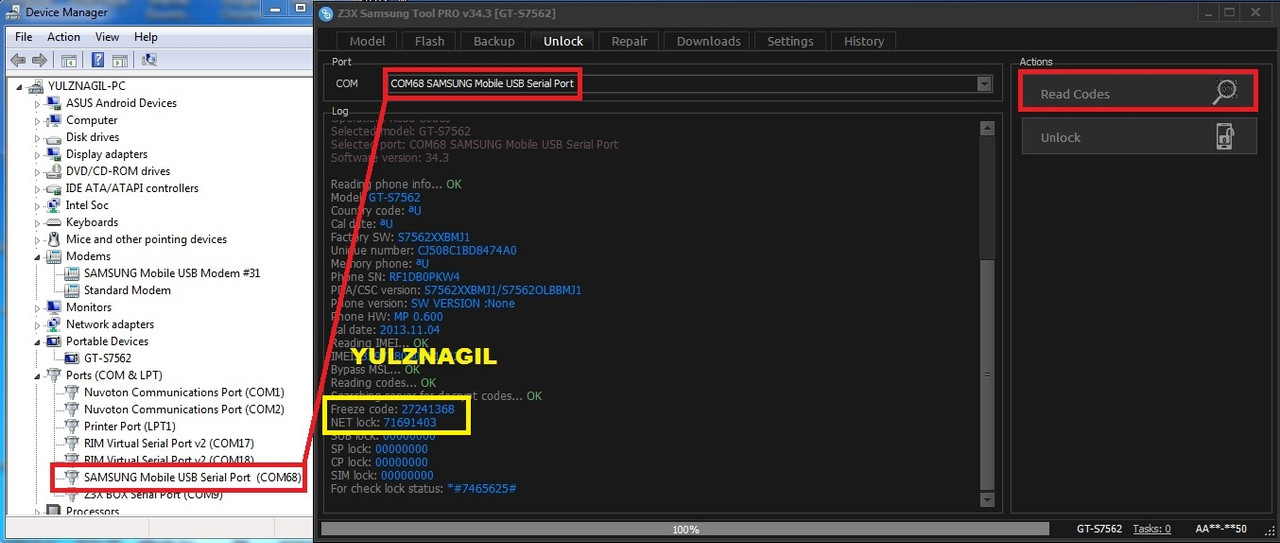The width and height of the screenshot is (1280, 543).
Task: Expand the Intel Soc node
Action: (38, 205)
